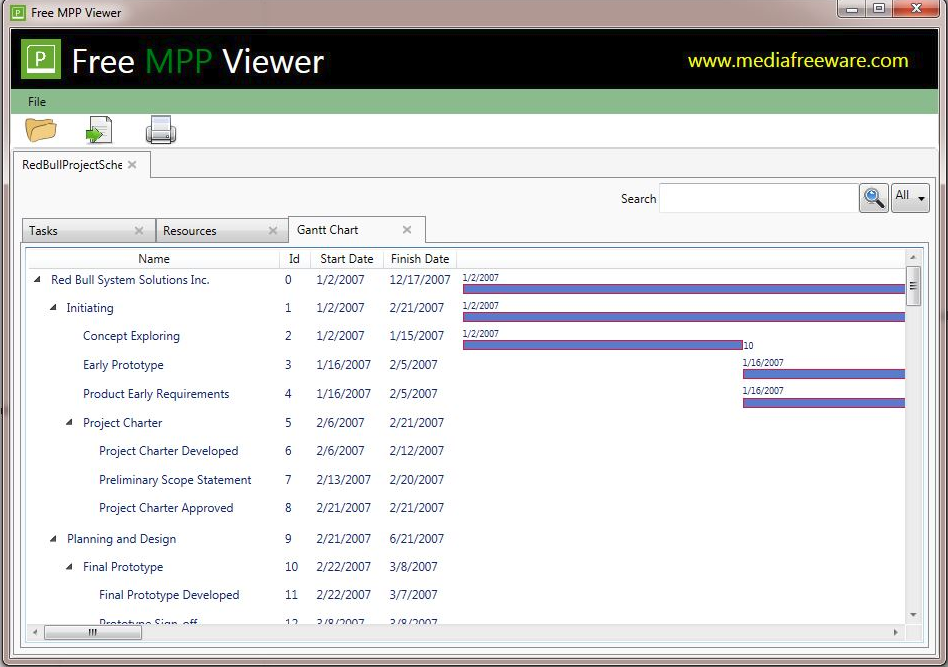Click inside the Search input field
The height and width of the screenshot is (667, 948).
[x=759, y=198]
